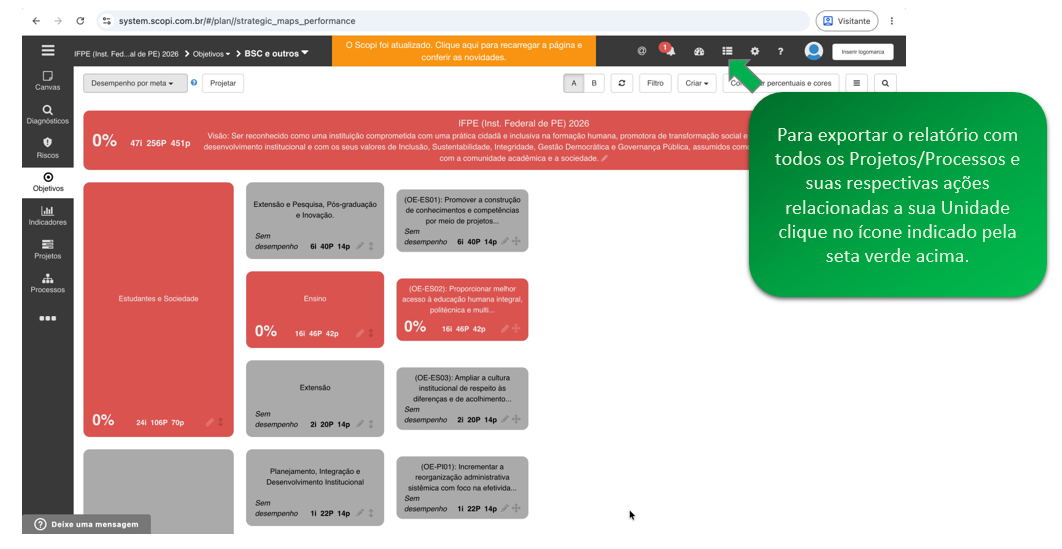Click the notification bell with red badge
The width and height of the screenshot is (1062, 549).
668,49
